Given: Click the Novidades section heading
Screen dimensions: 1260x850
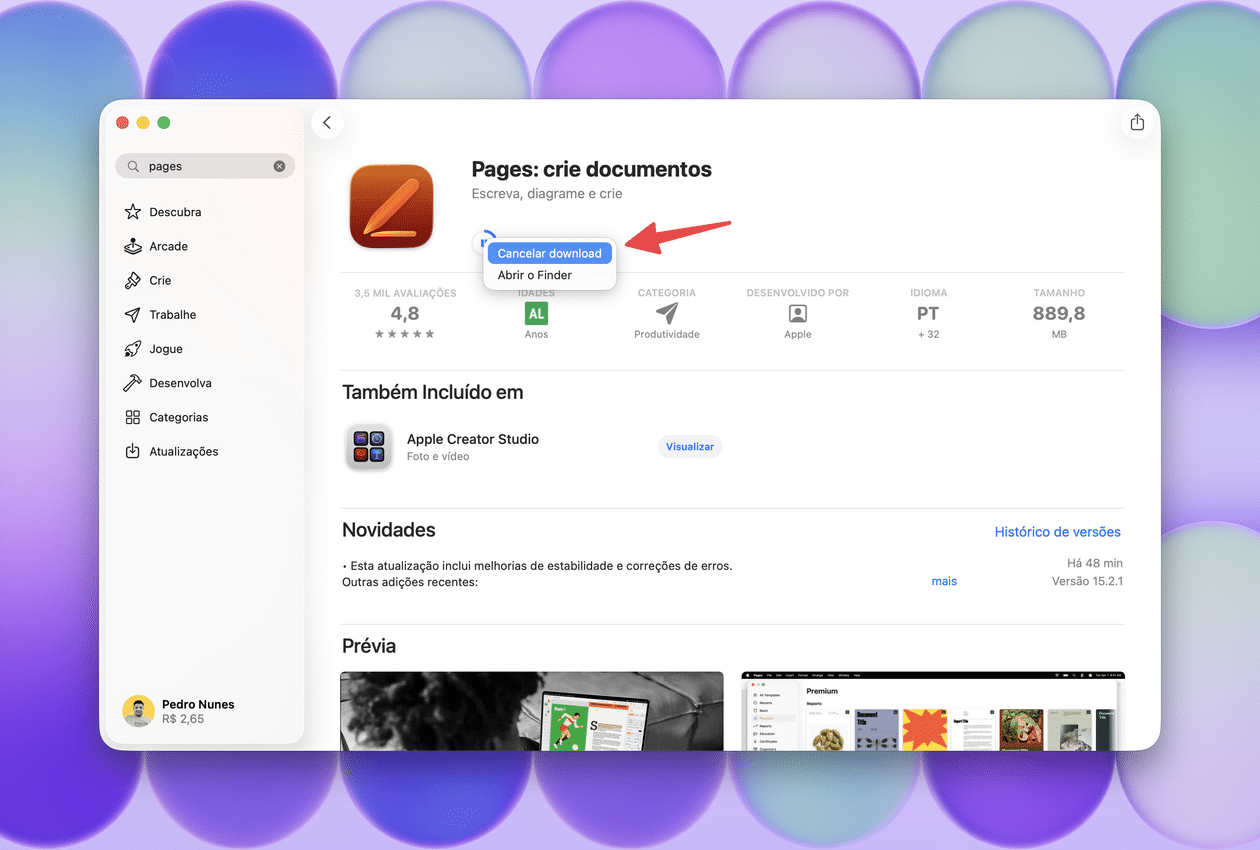Looking at the screenshot, I should coord(389,530).
